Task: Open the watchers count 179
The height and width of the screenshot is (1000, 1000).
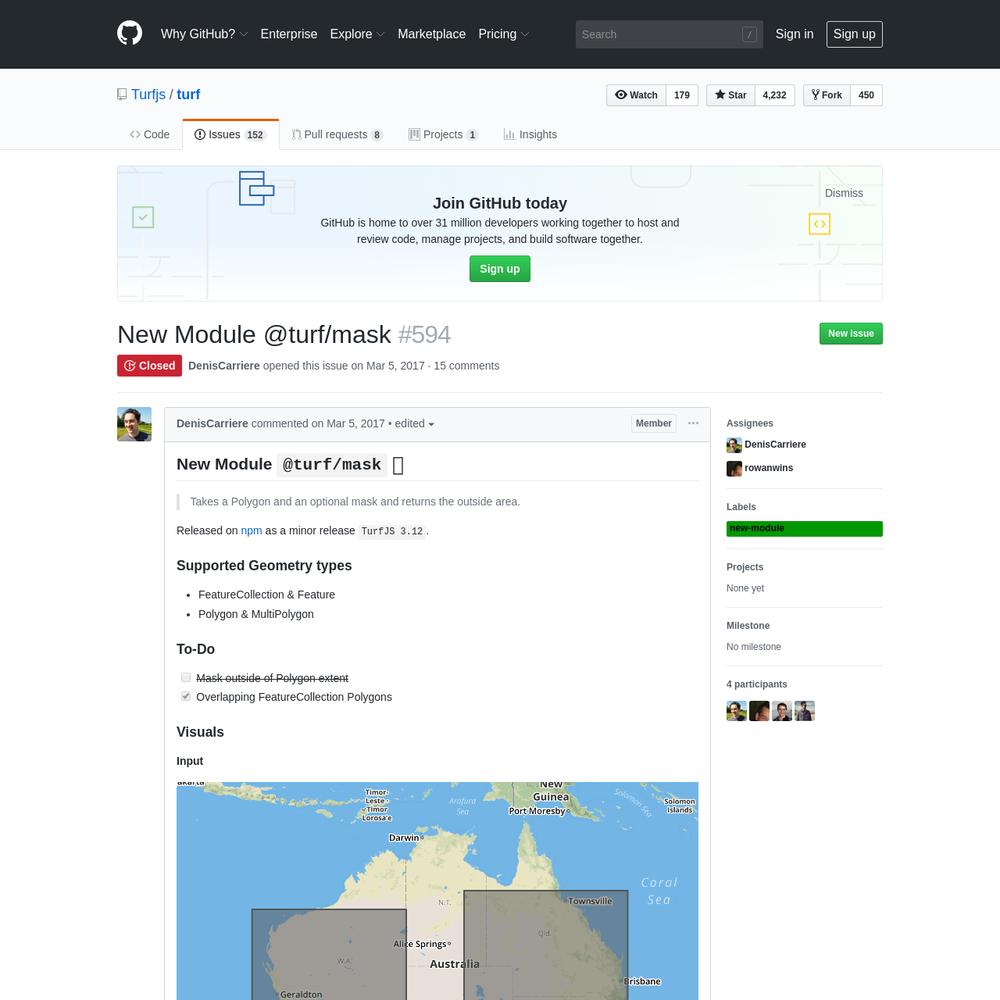Action: 682,95
